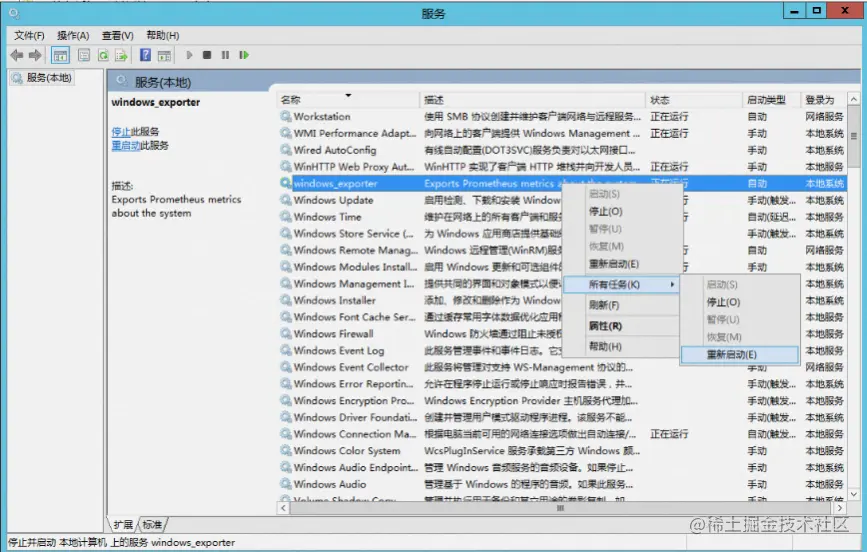Sort by the 名称 column header
Image resolution: width=867 pixels, height=552 pixels.
pos(347,100)
